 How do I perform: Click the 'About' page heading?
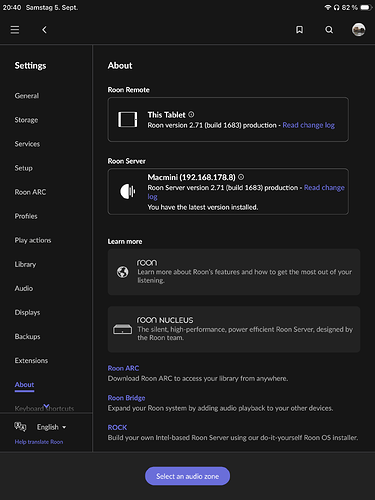tap(120, 65)
